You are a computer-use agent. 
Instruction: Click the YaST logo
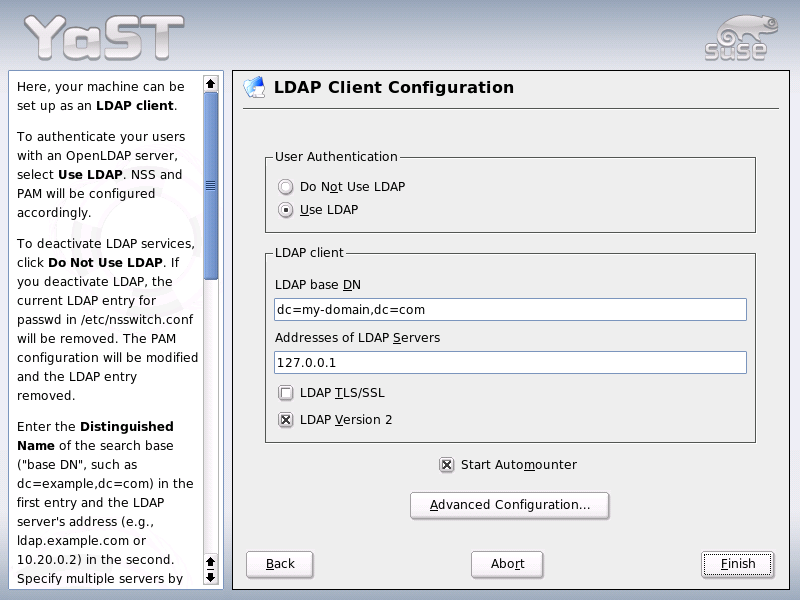105,37
